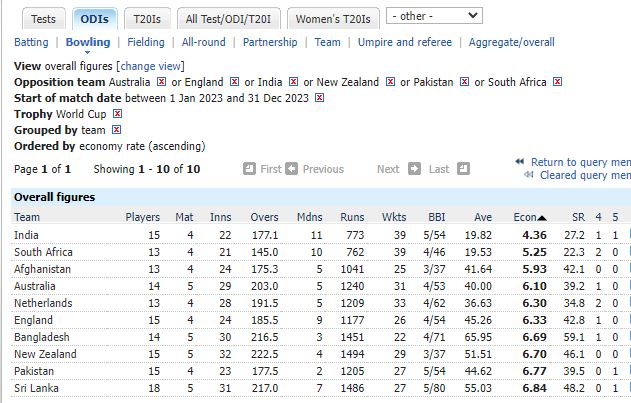Sort table by Mdns column

[x=309, y=217]
